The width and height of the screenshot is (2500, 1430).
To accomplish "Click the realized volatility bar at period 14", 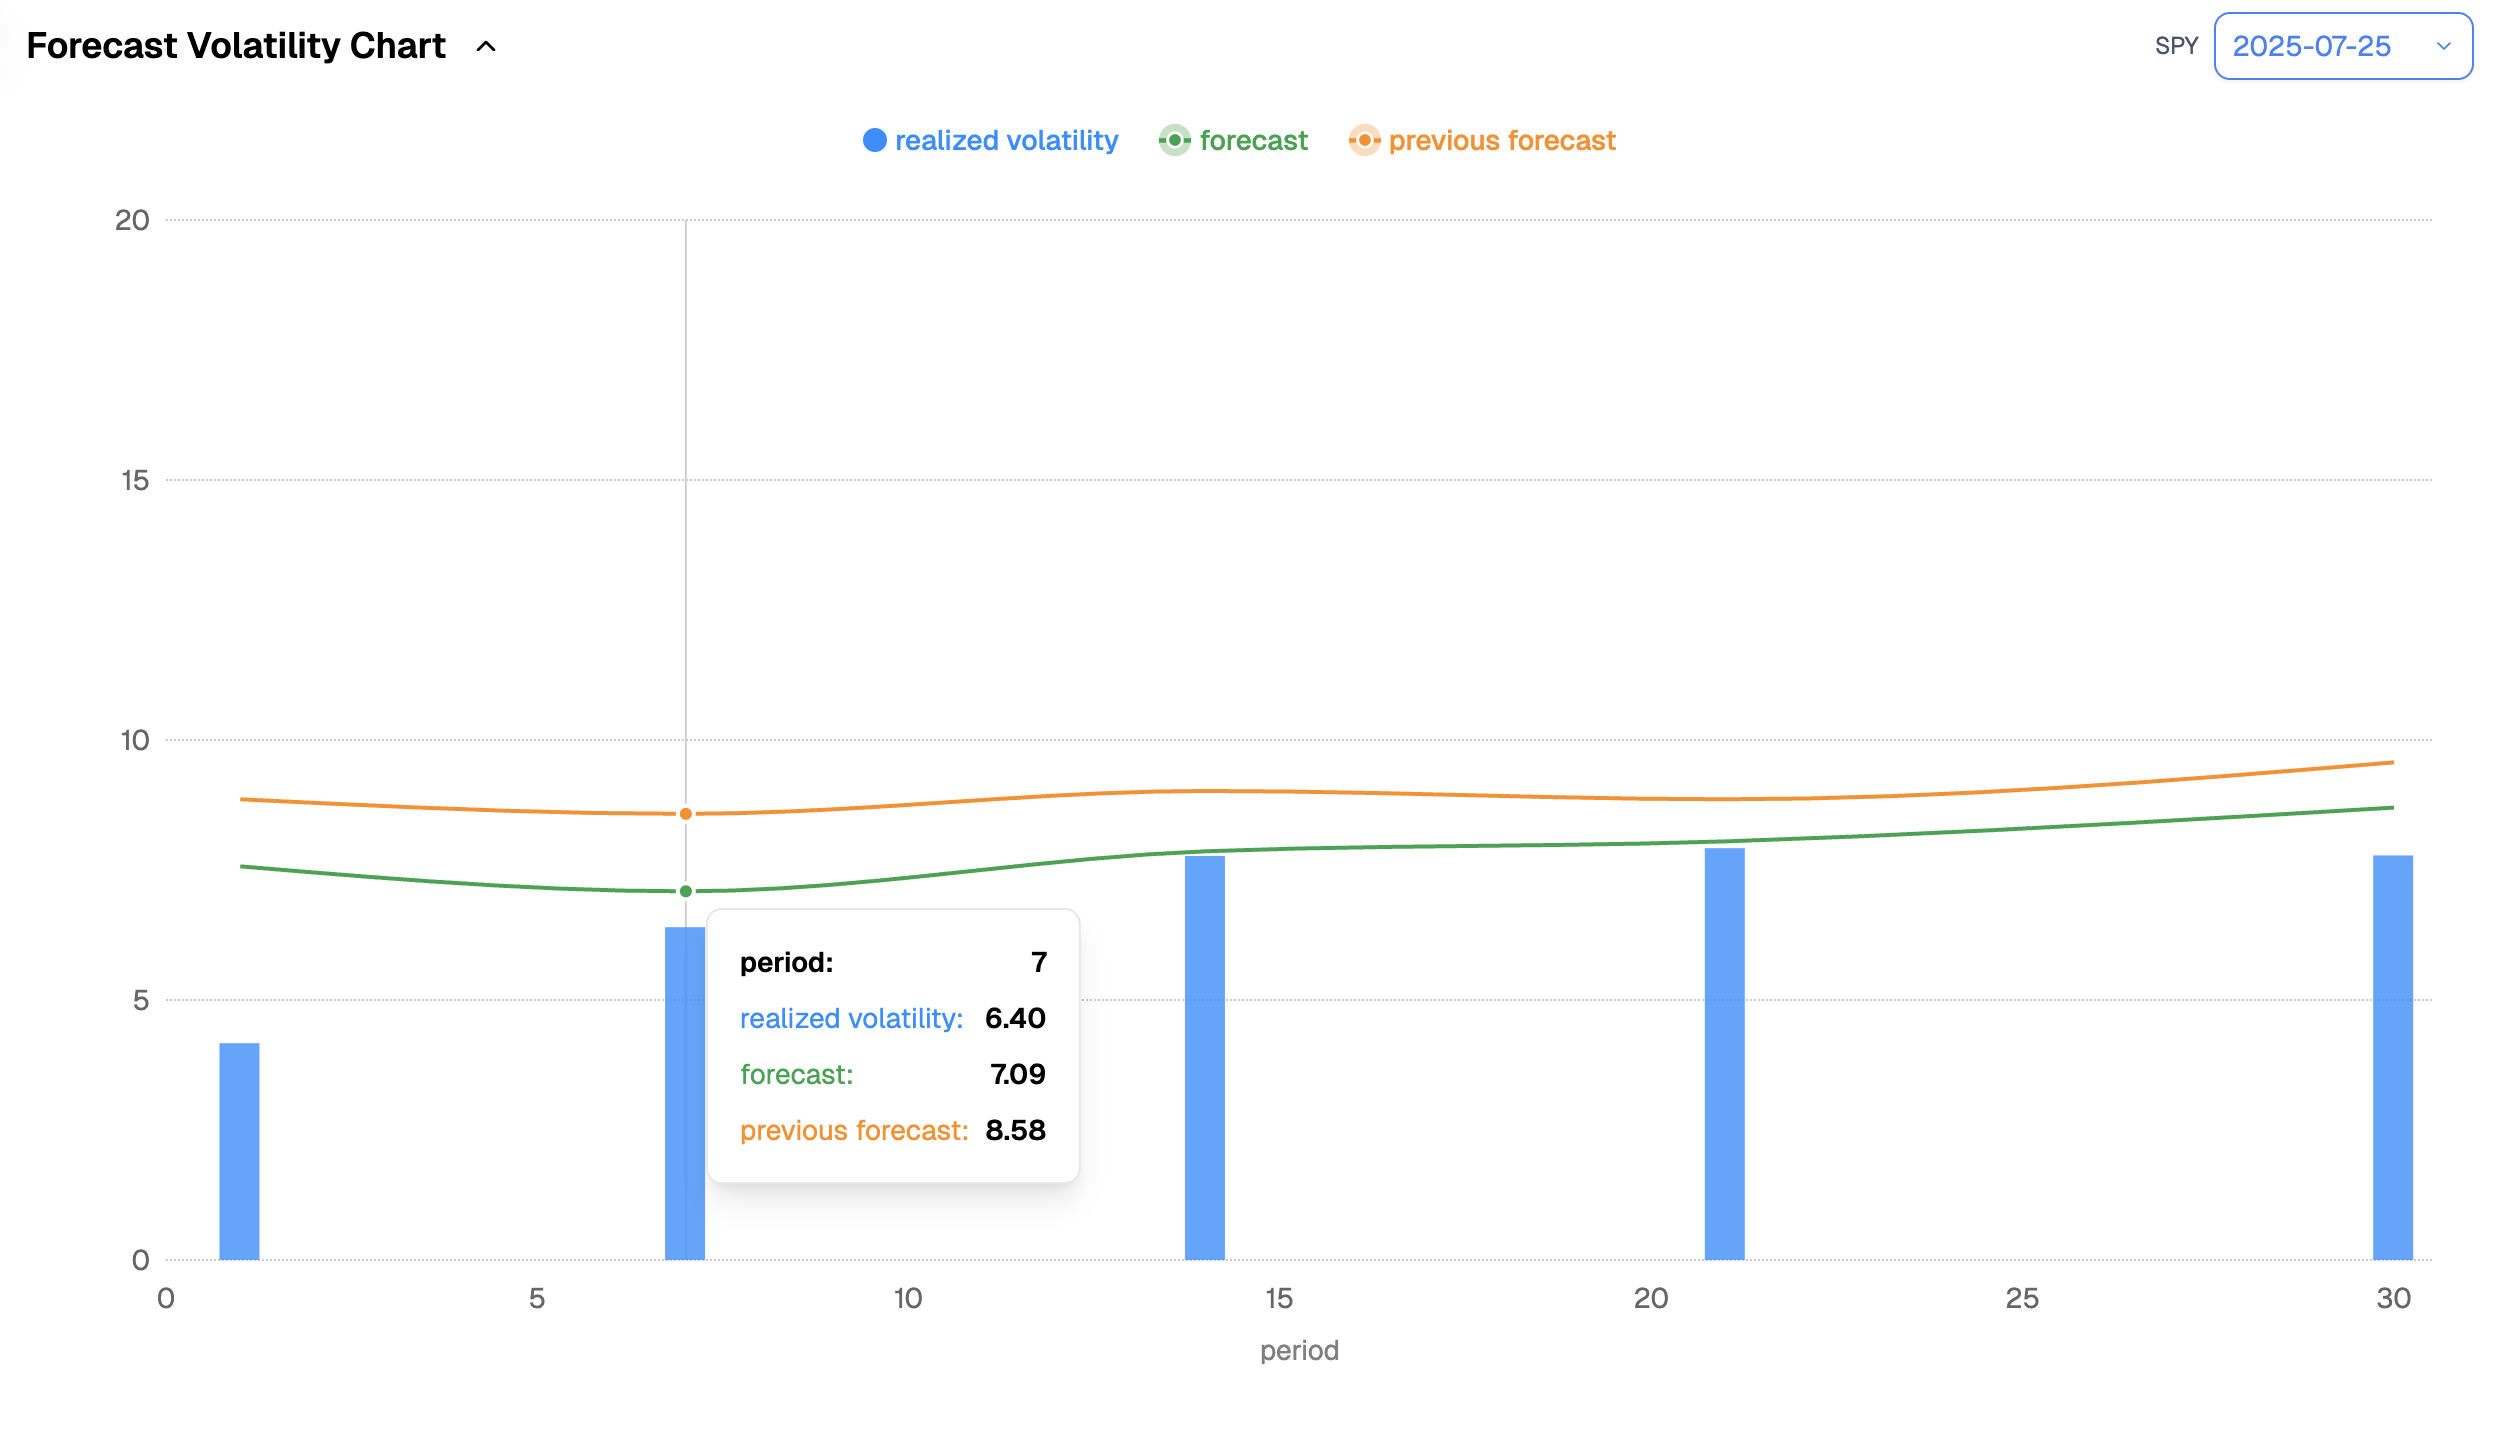I will 1204,1057.
